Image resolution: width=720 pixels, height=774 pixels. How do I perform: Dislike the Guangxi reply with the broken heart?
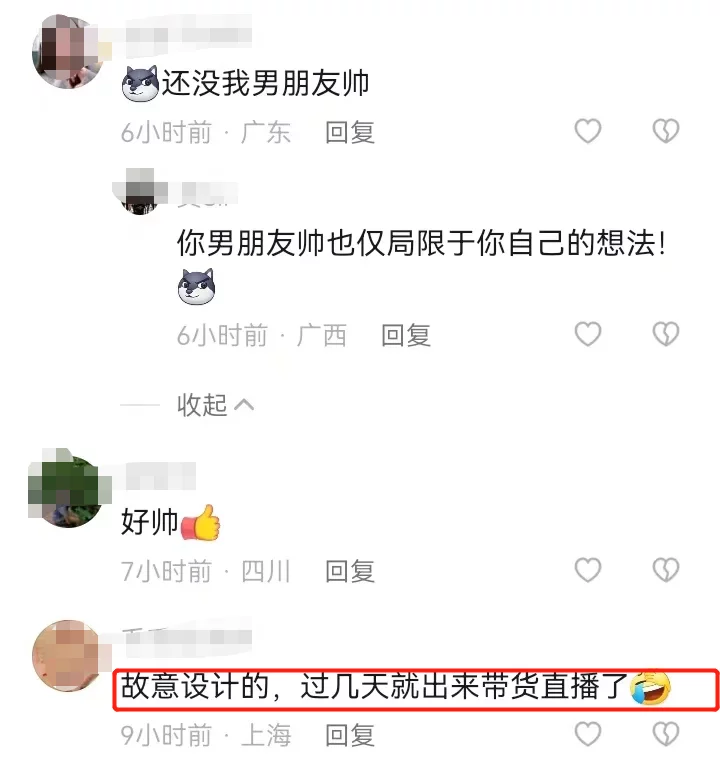666,334
